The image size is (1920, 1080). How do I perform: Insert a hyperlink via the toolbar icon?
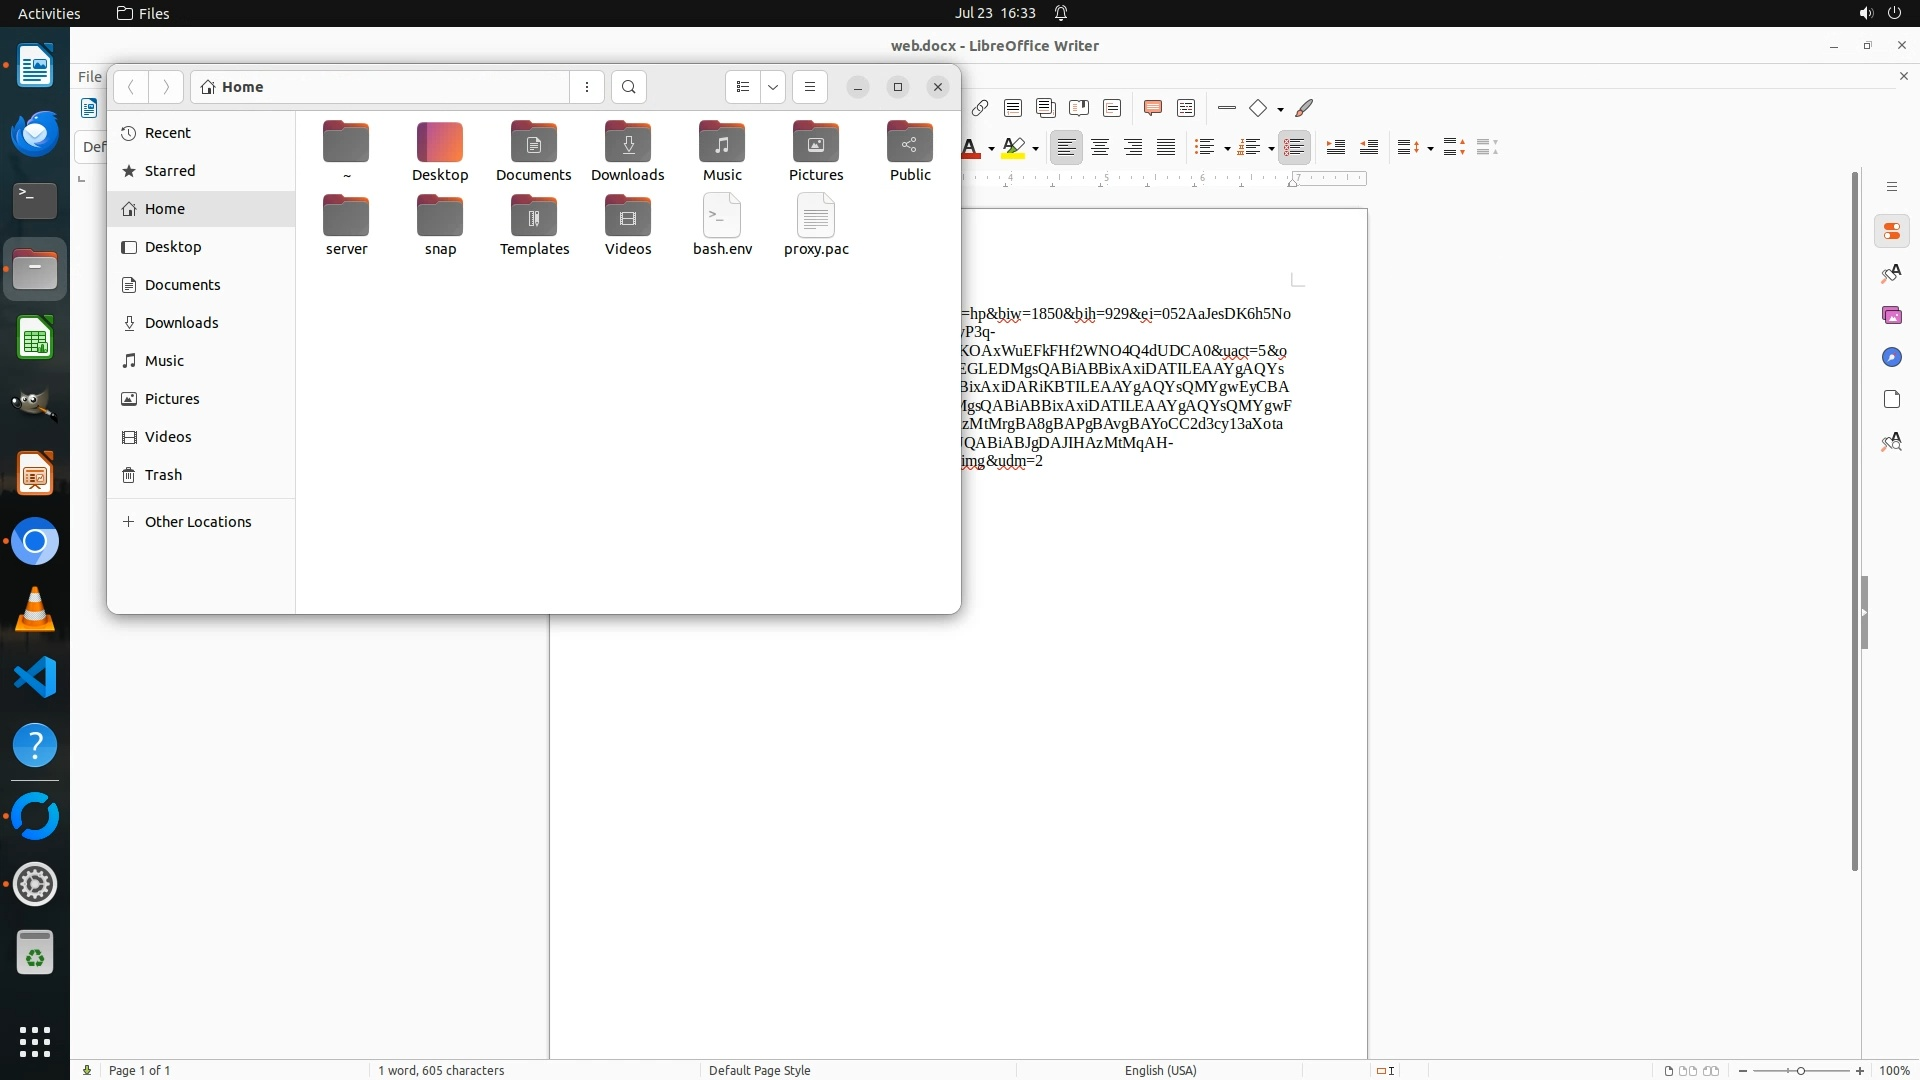click(980, 108)
